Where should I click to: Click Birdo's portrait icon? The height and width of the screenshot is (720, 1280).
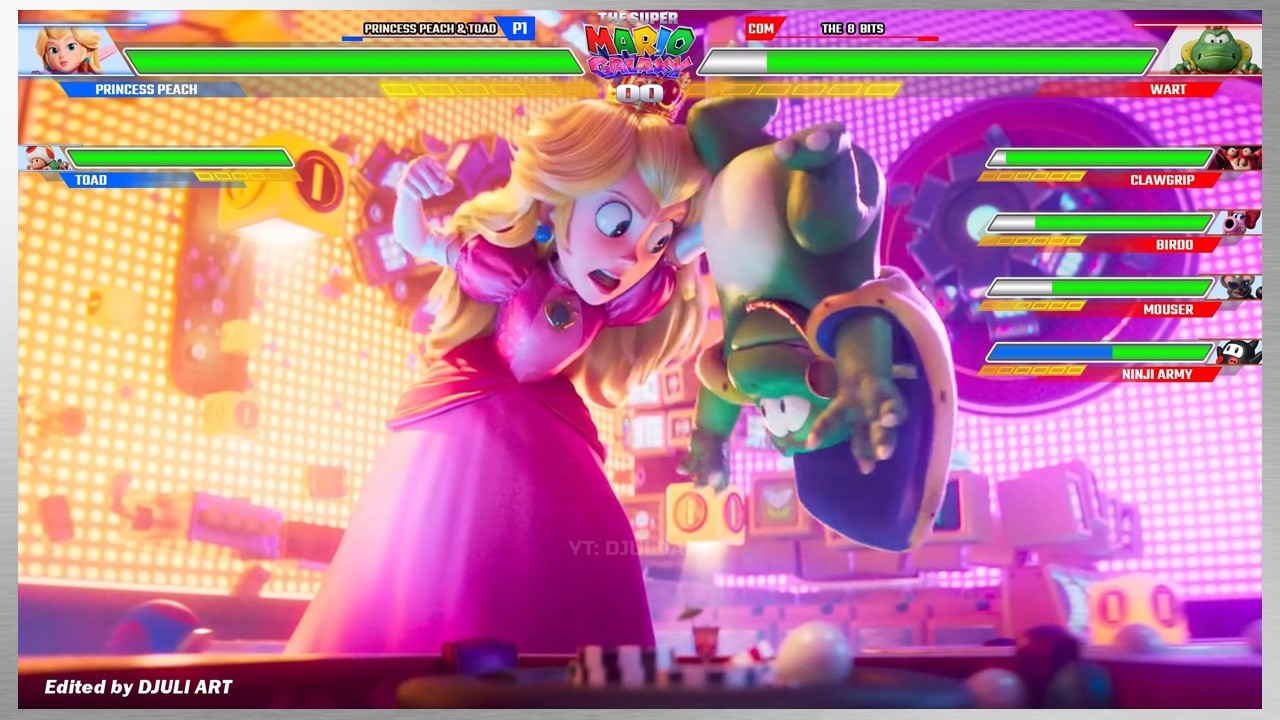[x=1240, y=222]
